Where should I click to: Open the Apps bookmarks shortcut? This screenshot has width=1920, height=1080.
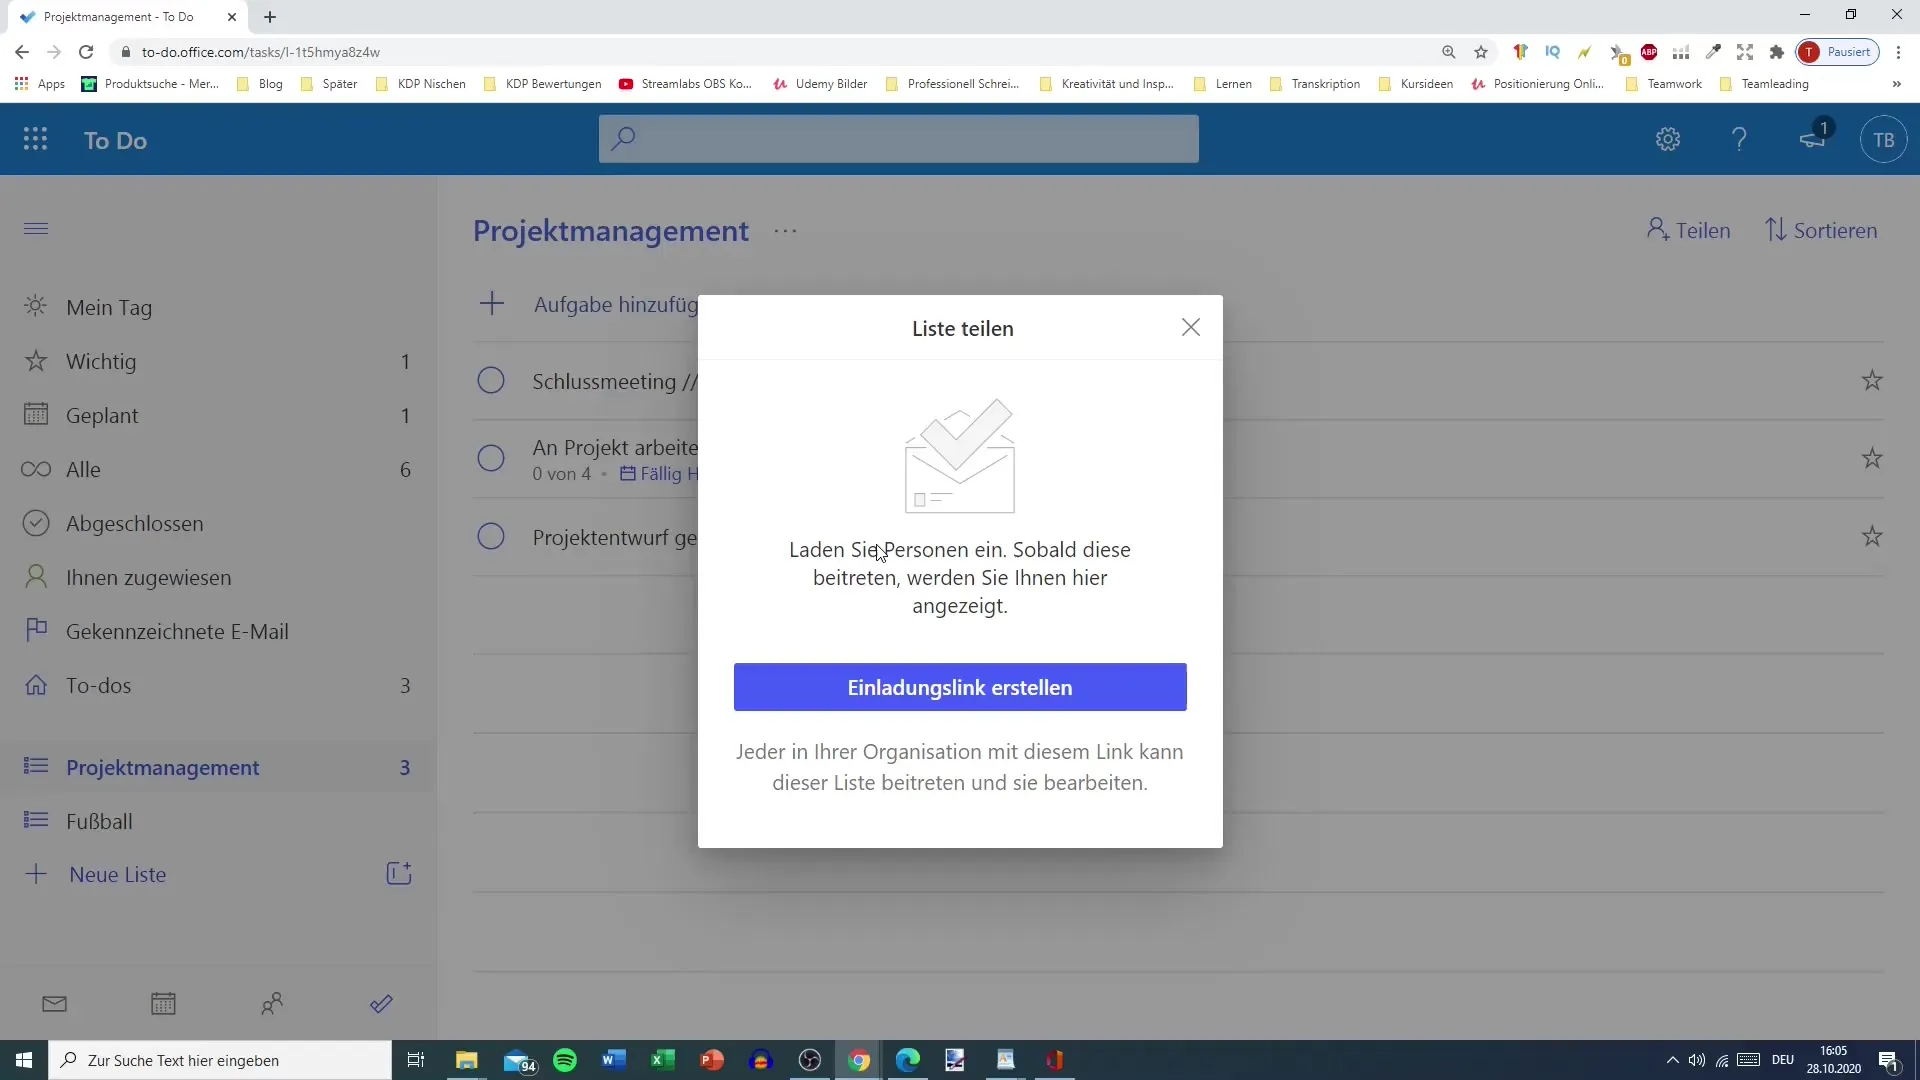tap(40, 84)
